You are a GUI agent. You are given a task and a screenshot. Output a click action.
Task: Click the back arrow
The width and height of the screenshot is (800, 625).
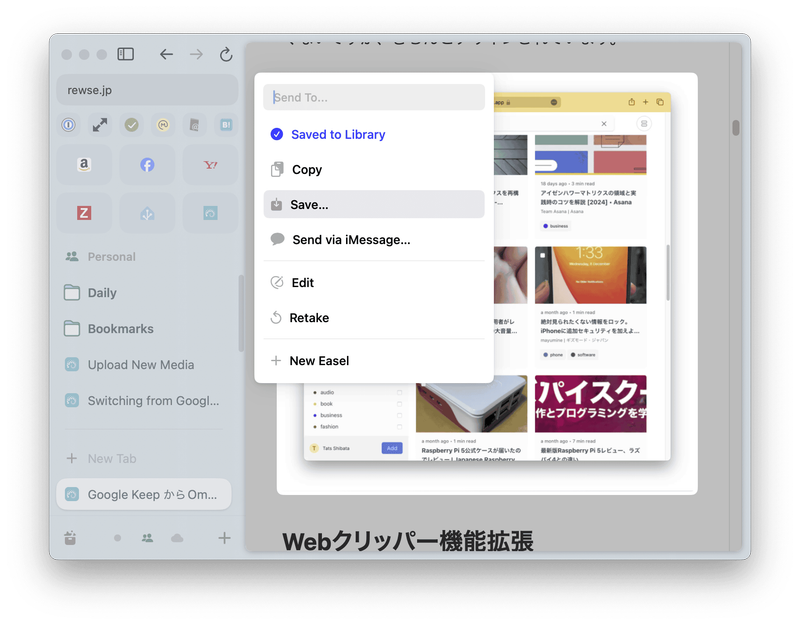coord(166,54)
